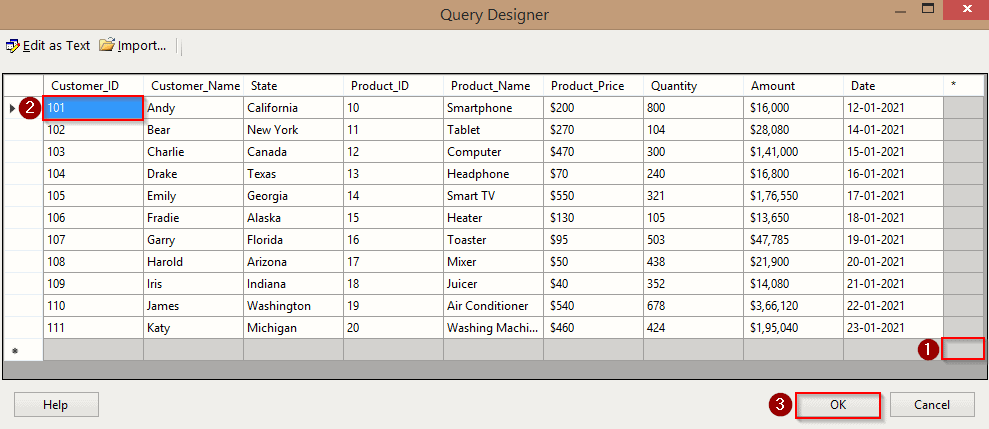Click the Charlie name cell
989x429 pixels.
pyautogui.click(x=194, y=152)
